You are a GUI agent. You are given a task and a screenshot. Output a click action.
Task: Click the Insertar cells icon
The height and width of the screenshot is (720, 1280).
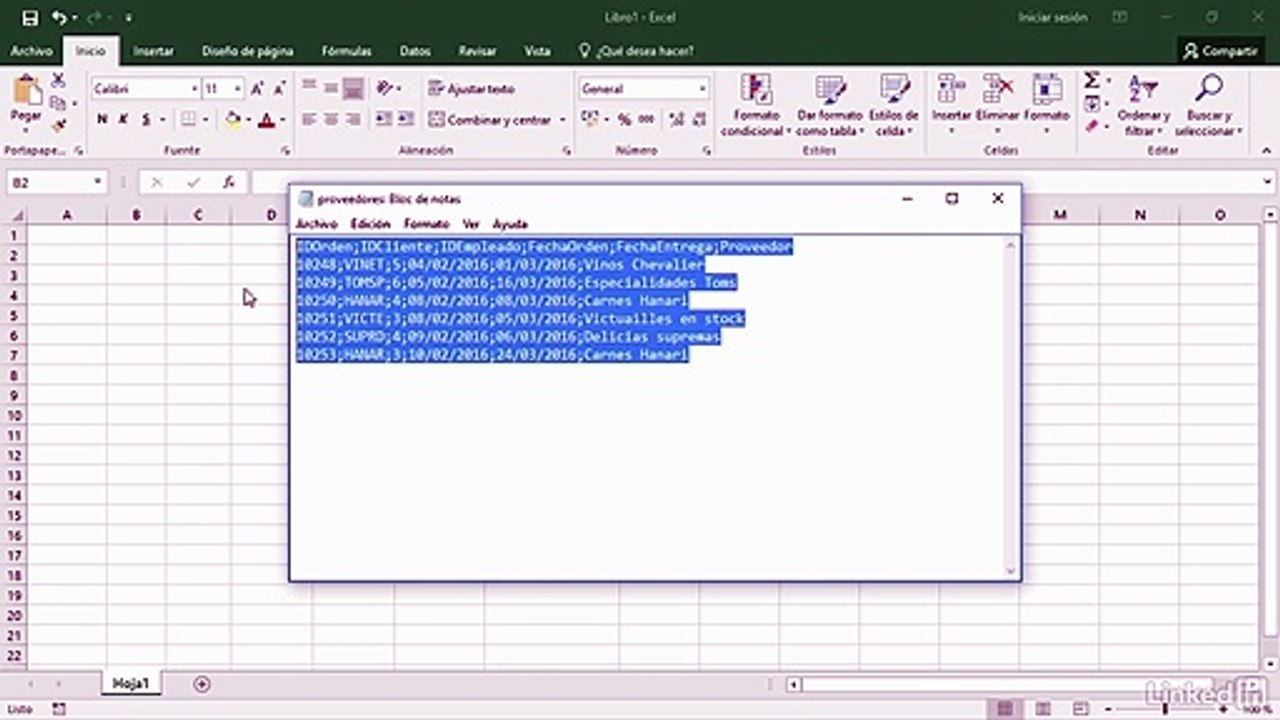click(951, 91)
